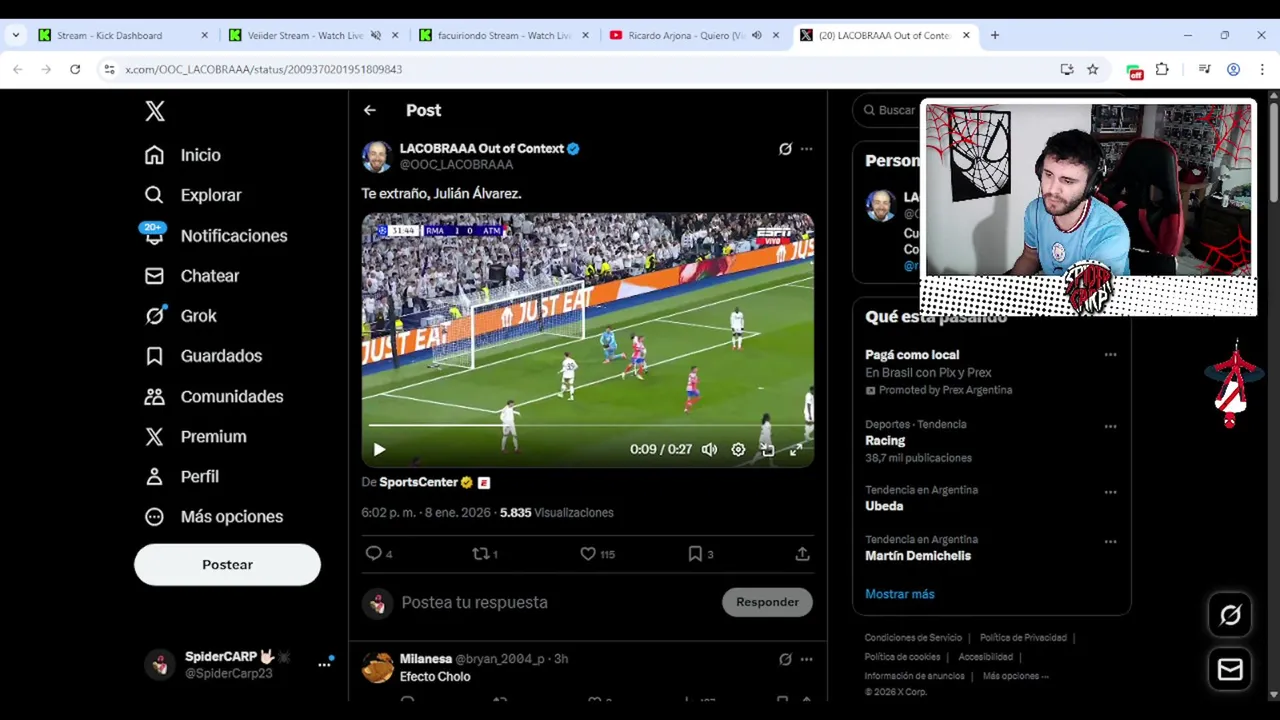Image resolution: width=1280 pixels, height=720 pixels.
Task: Expand the video to fullscreen
Action: (x=796, y=450)
